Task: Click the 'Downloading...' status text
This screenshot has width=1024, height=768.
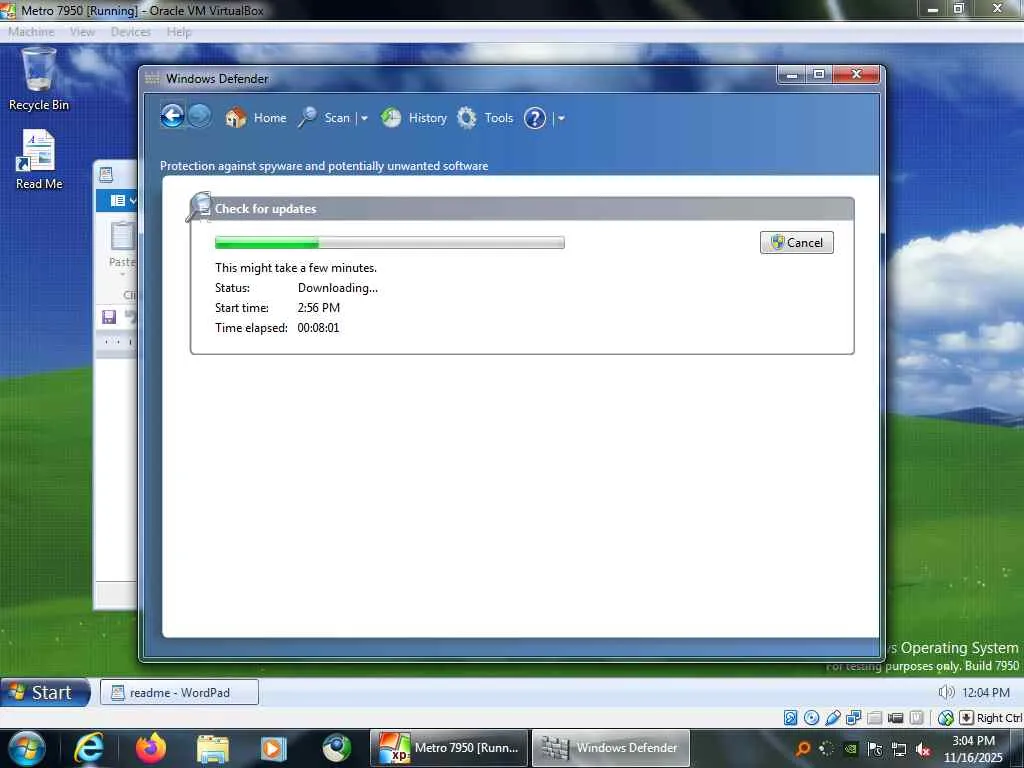Action: [x=338, y=287]
